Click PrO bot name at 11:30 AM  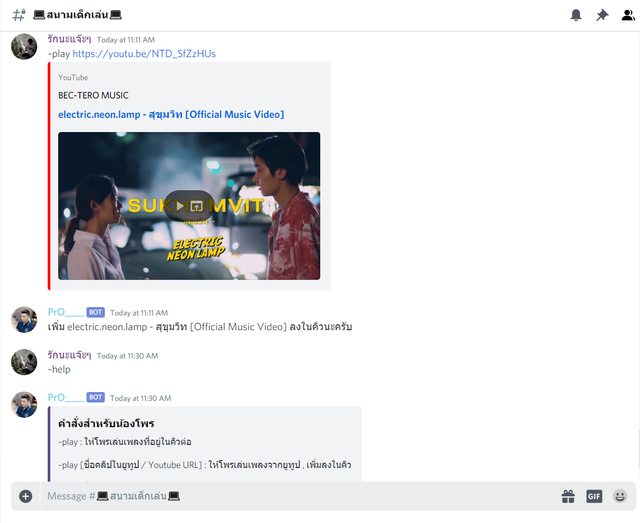coord(65,398)
